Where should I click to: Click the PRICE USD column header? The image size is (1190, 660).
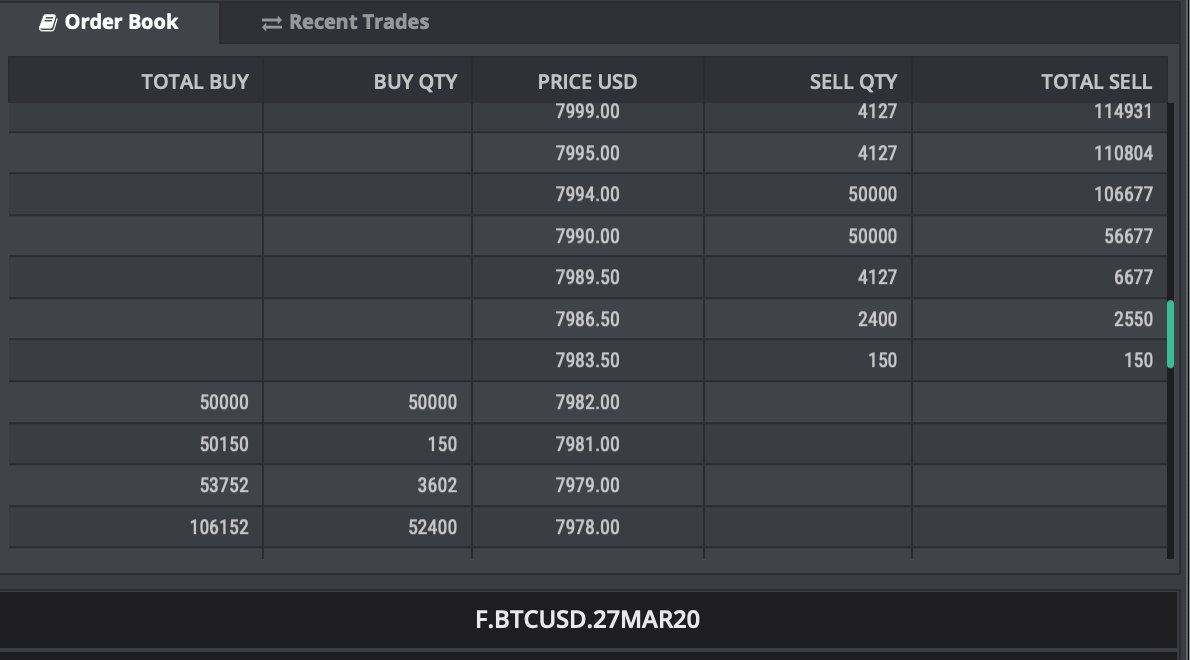[x=587, y=82]
